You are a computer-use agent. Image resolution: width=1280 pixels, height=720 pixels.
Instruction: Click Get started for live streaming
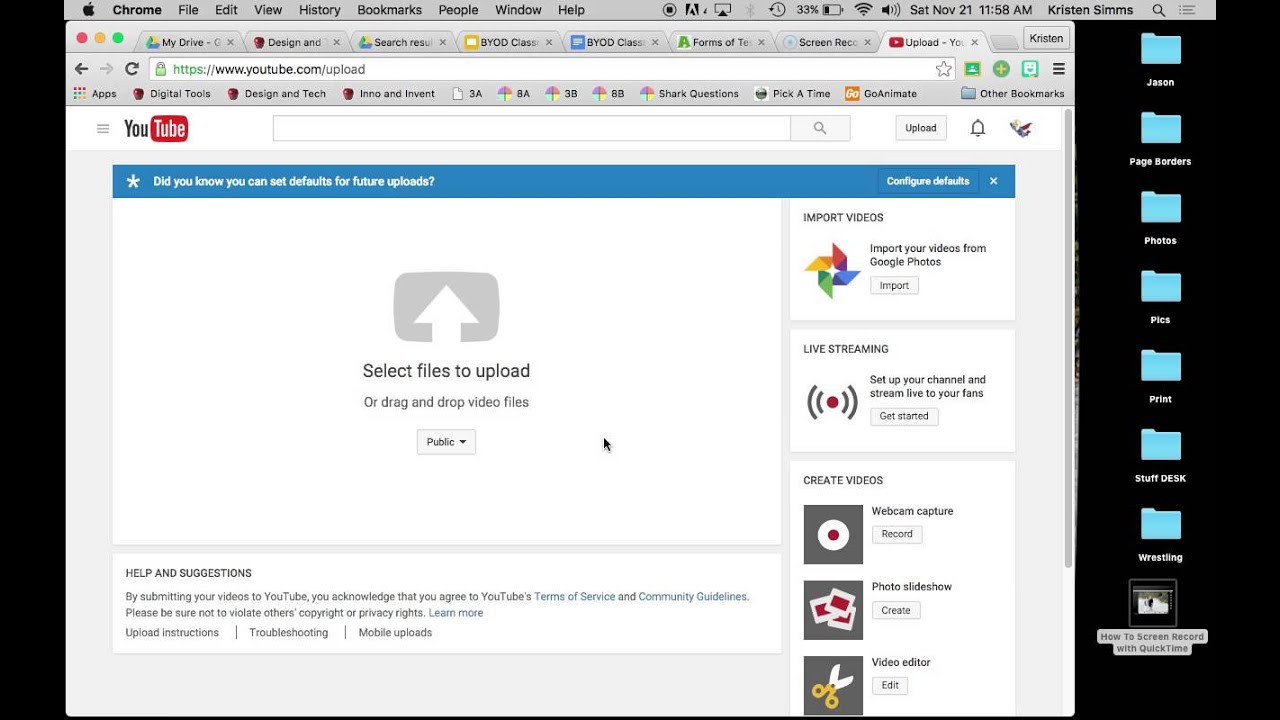point(904,416)
